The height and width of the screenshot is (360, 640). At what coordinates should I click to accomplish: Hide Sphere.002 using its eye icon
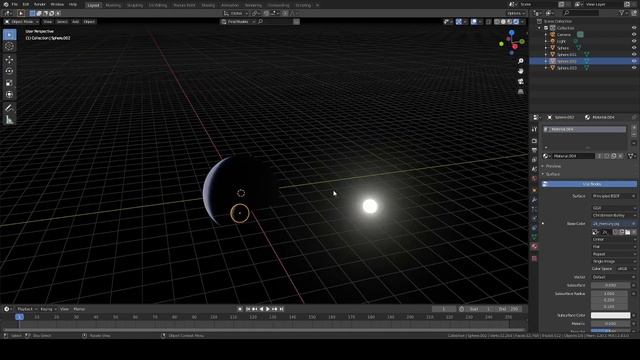click(634, 61)
